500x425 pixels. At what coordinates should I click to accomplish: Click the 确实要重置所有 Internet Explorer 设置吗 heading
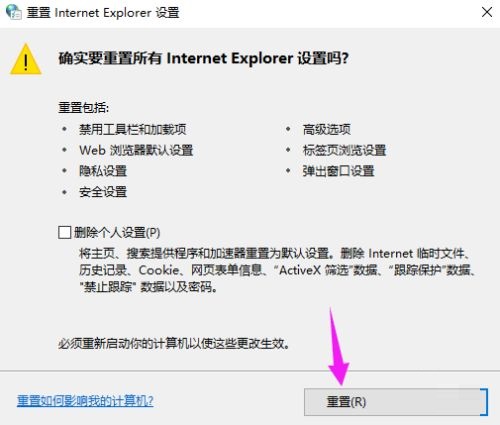[203, 58]
